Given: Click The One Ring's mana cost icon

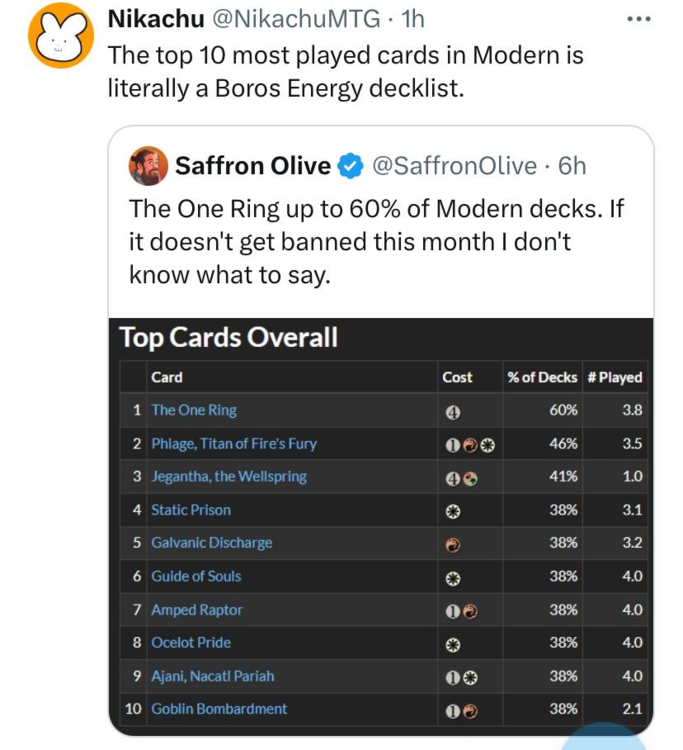Looking at the screenshot, I should point(451,411).
